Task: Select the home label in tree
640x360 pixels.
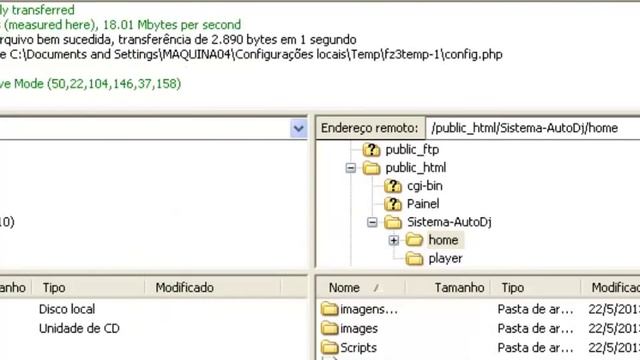Action: point(443,240)
